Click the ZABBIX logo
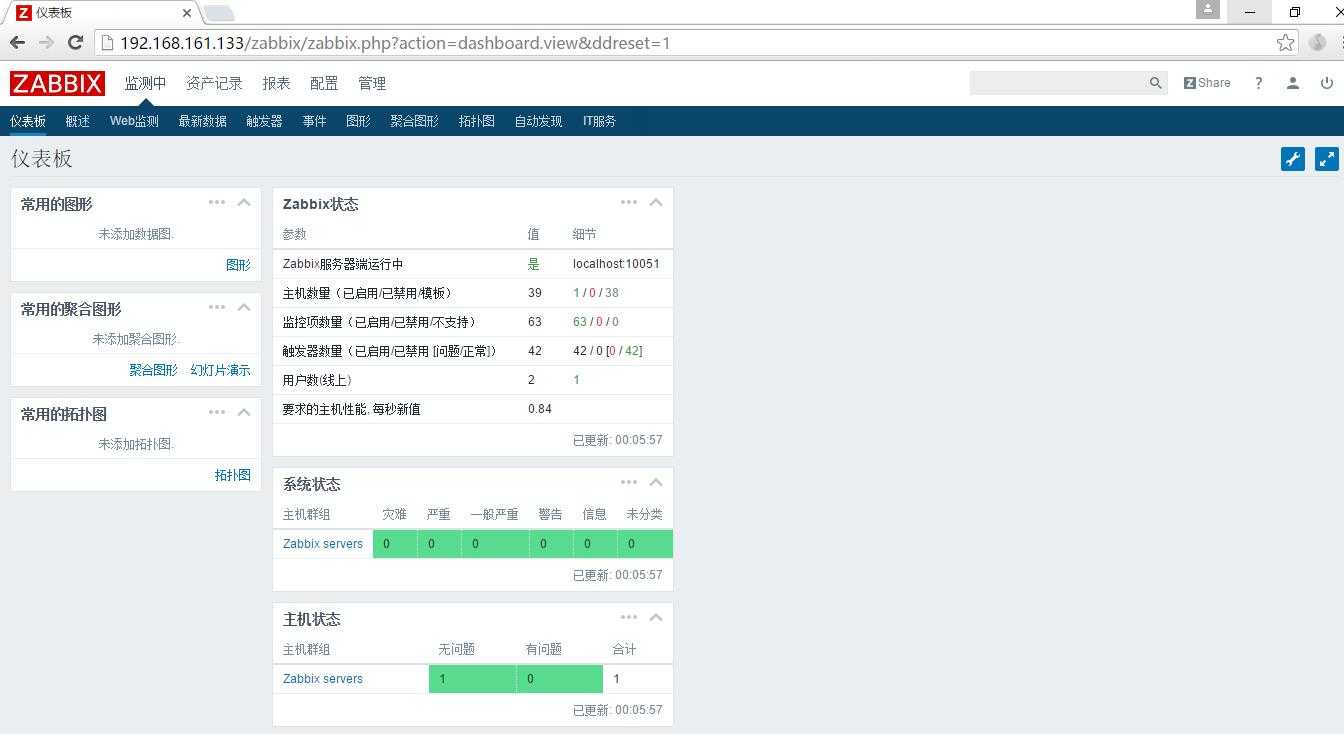Viewport: 1344px width, 734px height. pyautogui.click(x=57, y=83)
